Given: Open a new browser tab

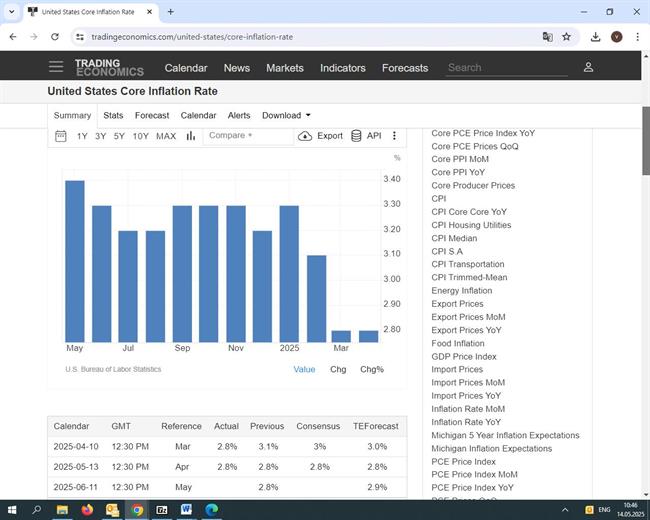Looking at the screenshot, I should coord(170,12).
